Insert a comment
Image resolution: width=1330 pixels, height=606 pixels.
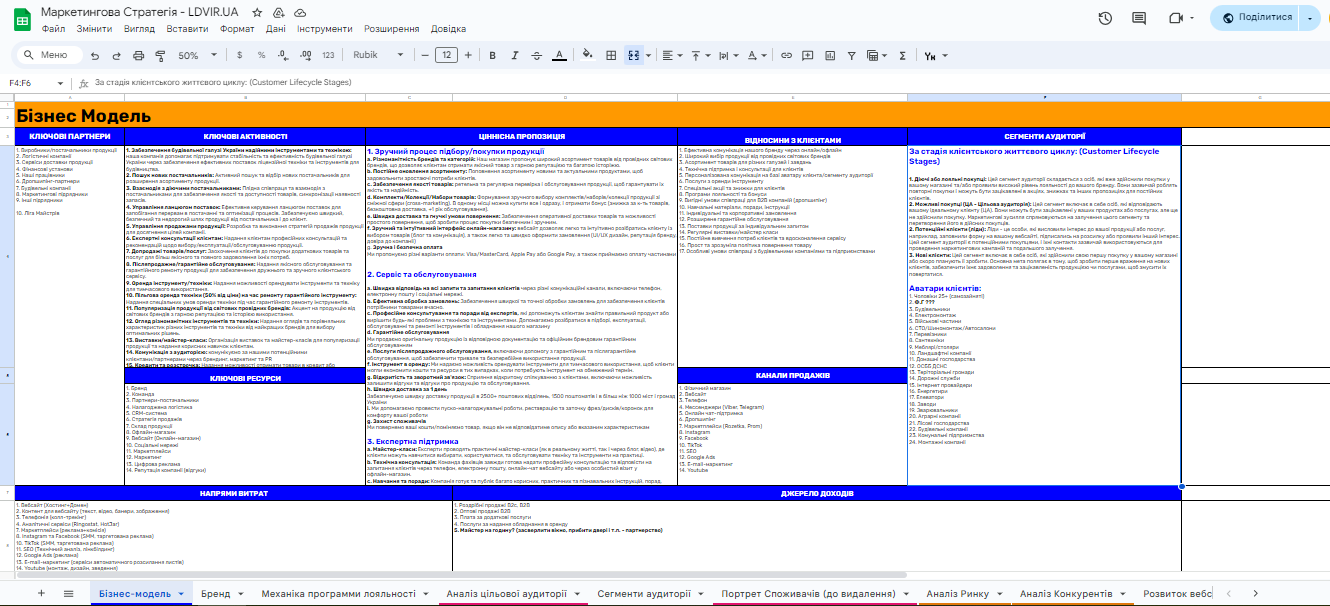tap(810, 55)
